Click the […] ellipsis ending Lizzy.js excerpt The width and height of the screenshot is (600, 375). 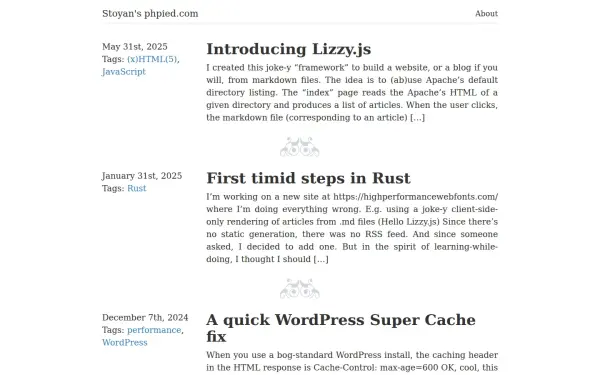(x=417, y=117)
